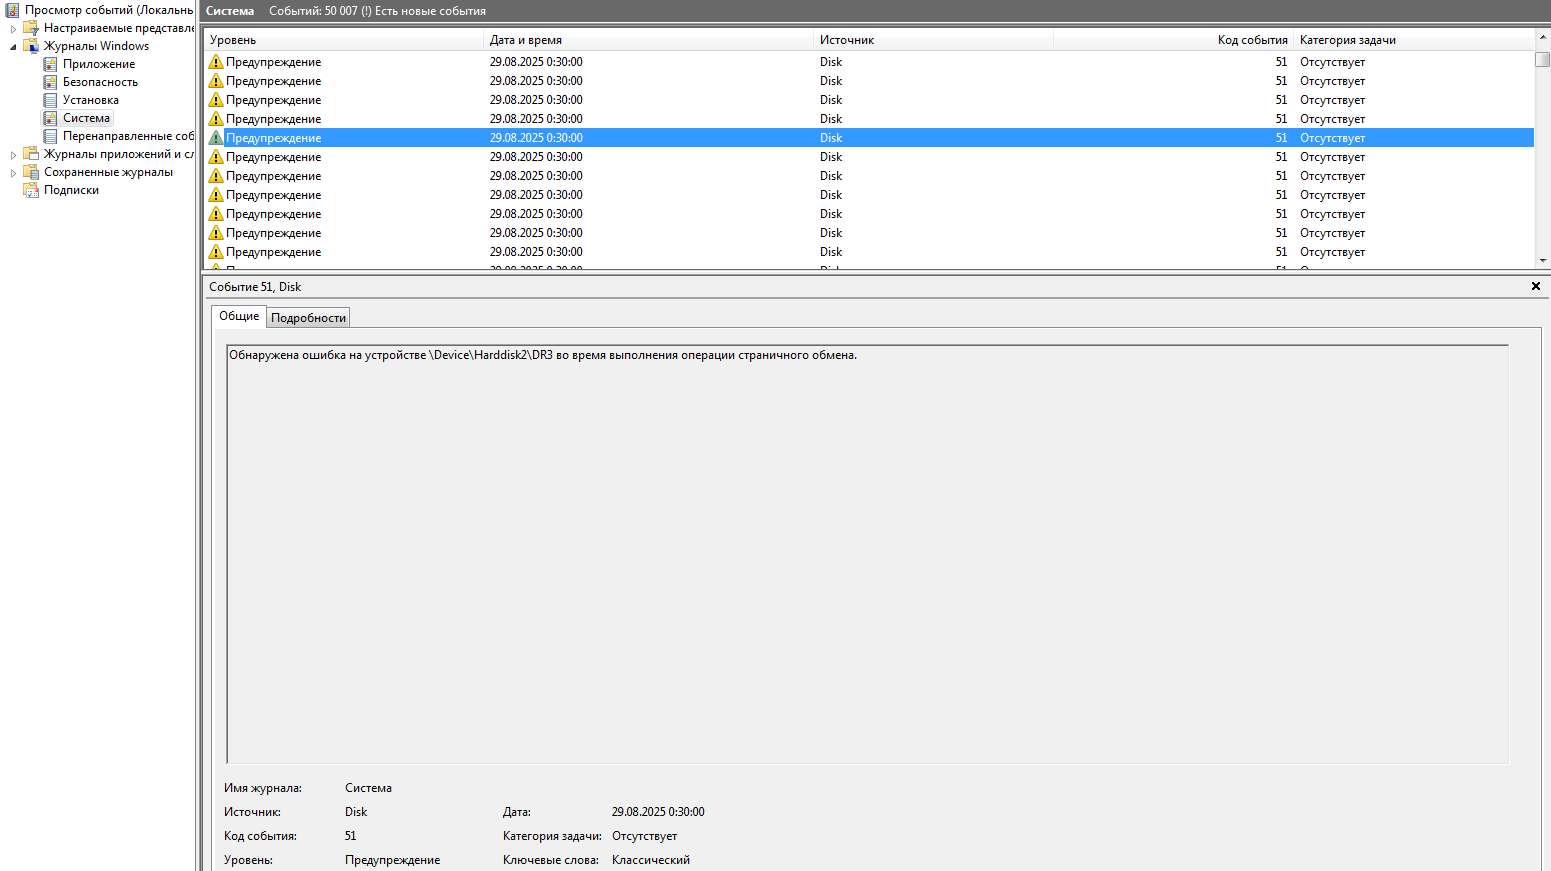Click the folder icon beside Журналы Windows

point(31,46)
